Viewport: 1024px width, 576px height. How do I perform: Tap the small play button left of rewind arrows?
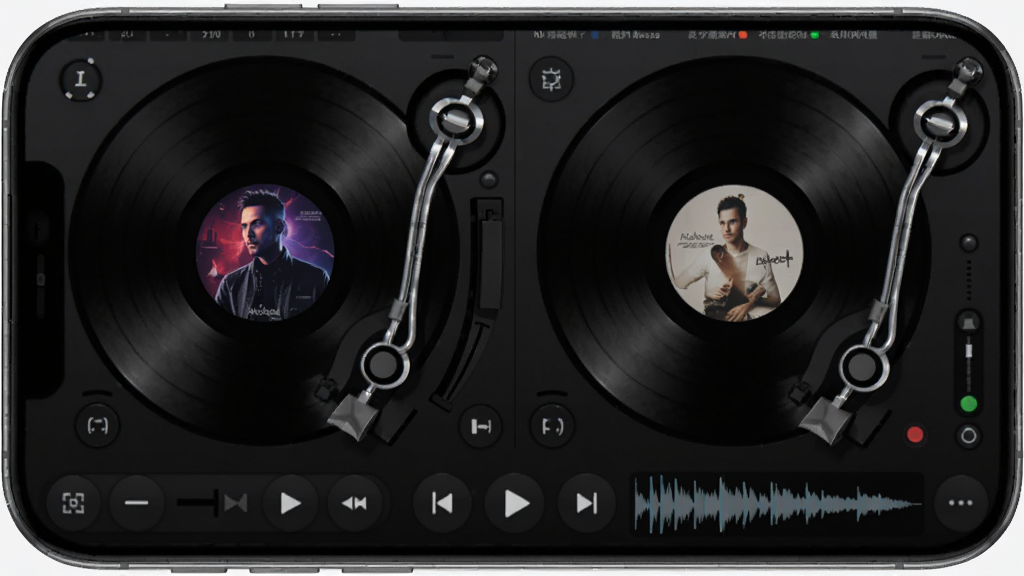[290, 503]
